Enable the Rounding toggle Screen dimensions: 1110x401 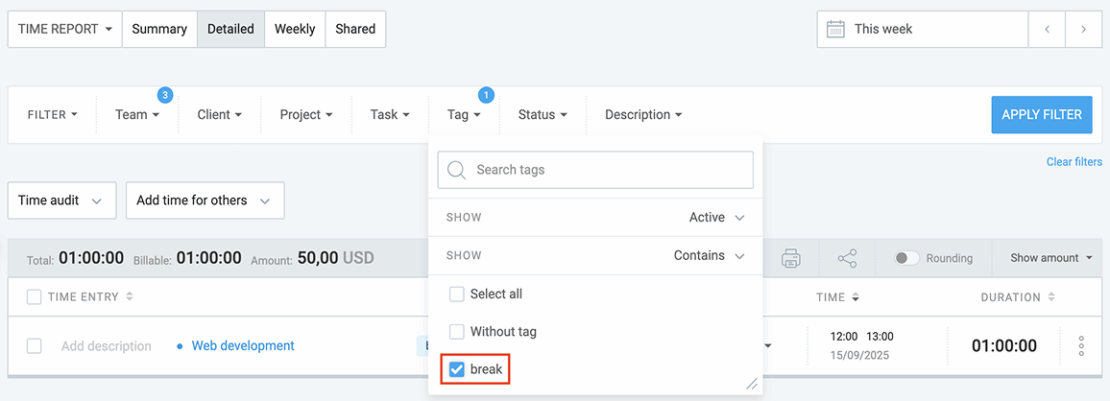pyautogui.click(x=907, y=258)
